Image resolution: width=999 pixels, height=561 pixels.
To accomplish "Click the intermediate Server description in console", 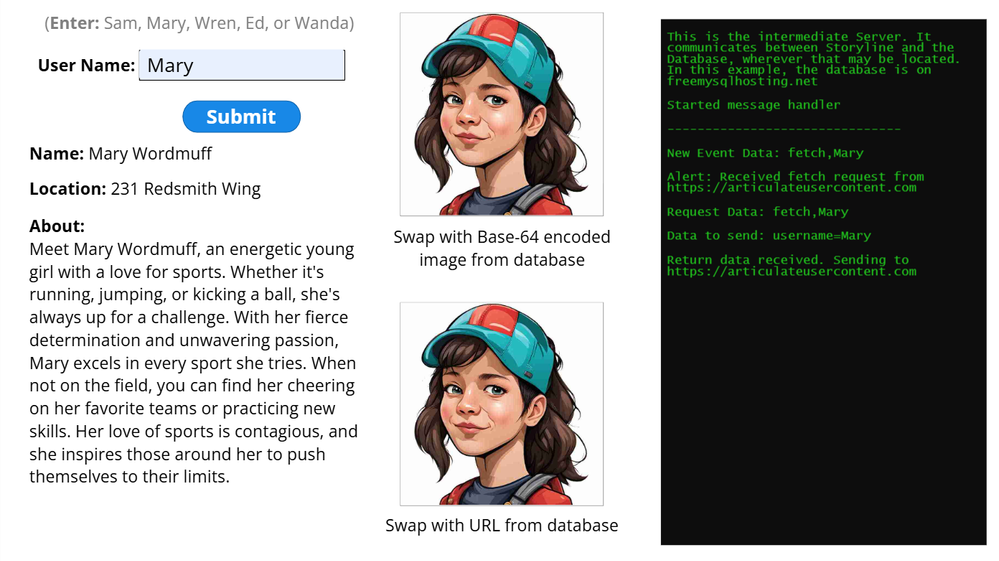I will 812,59.
